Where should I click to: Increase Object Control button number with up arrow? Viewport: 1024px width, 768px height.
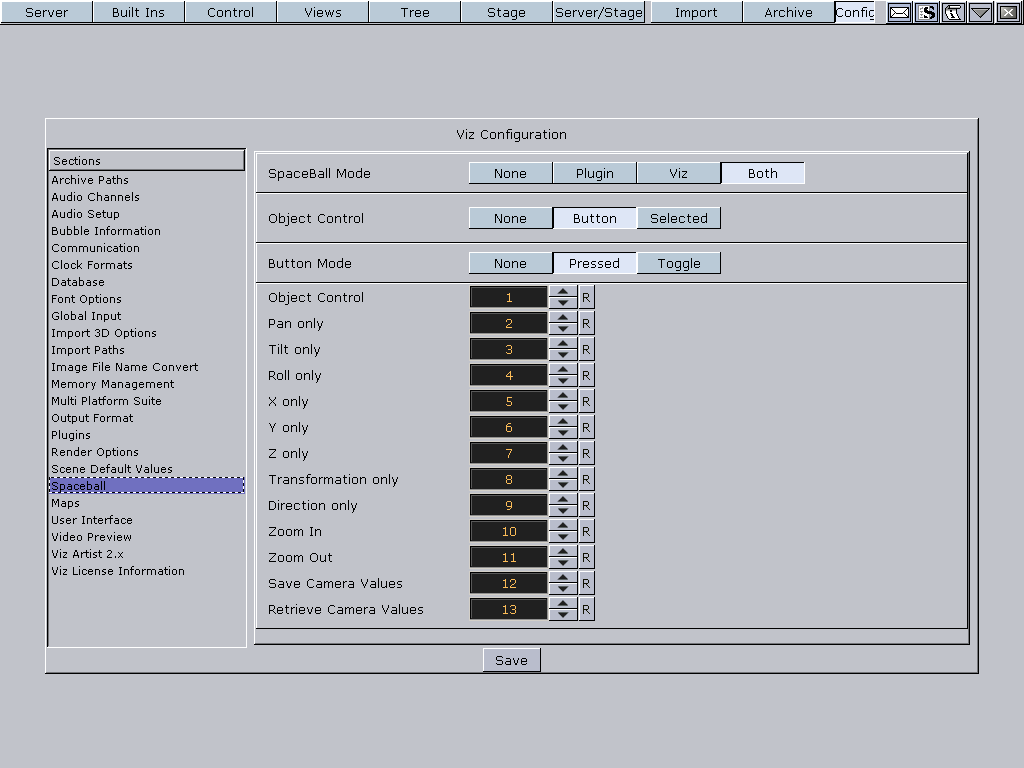click(564, 292)
